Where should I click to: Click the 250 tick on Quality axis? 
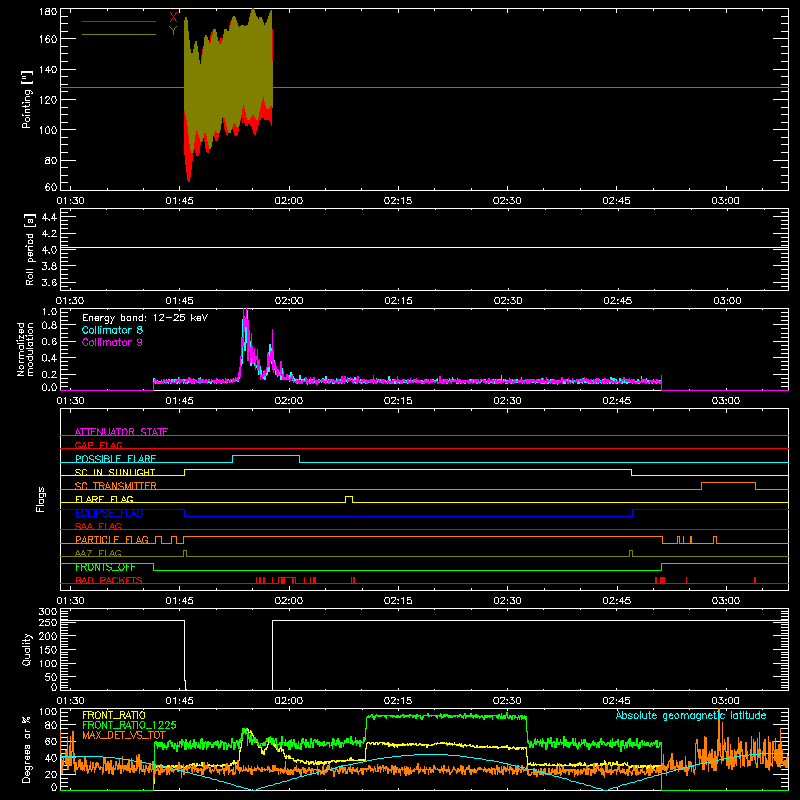click(48, 622)
